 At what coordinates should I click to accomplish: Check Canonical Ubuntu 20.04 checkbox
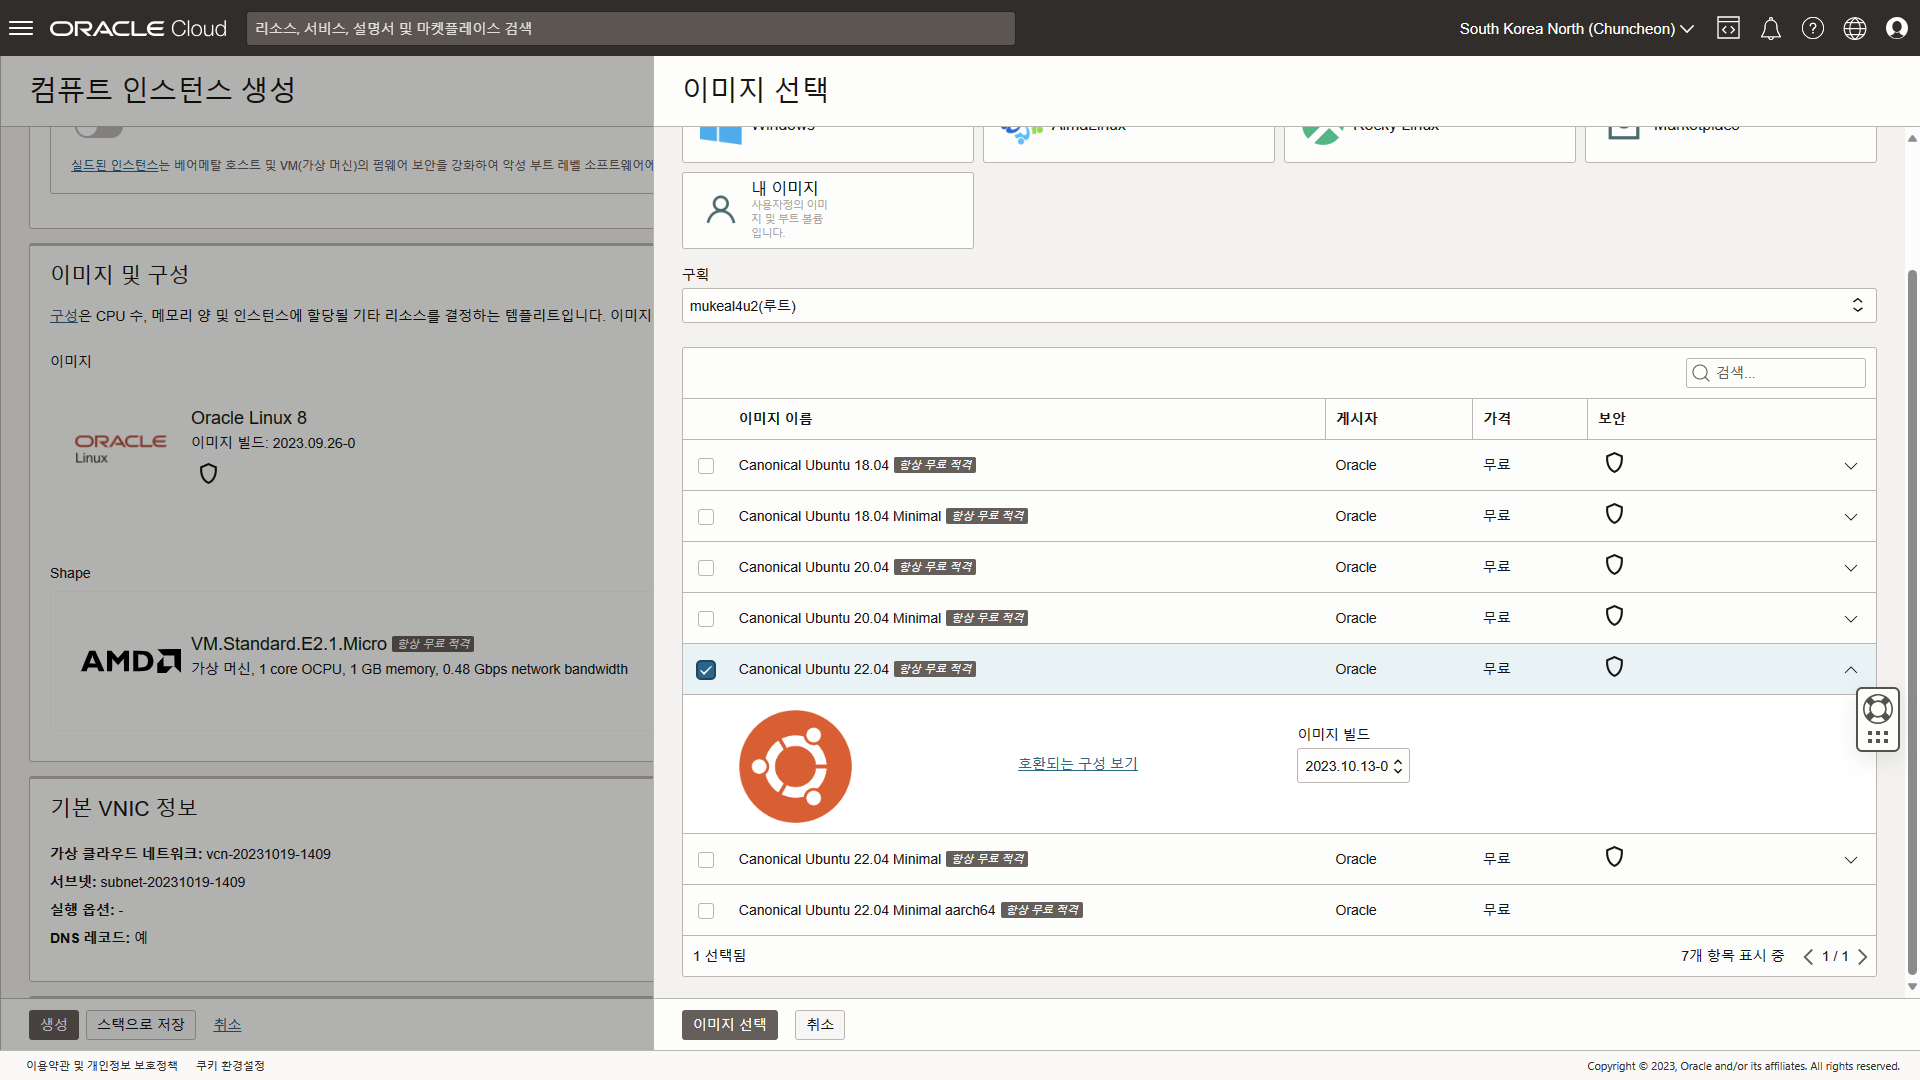pos(706,568)
